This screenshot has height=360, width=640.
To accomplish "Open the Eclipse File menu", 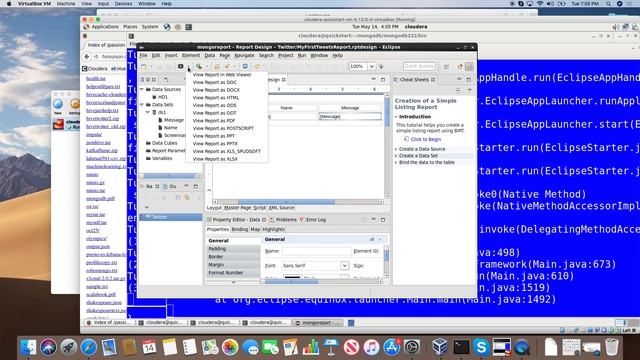I will pyautogui.click(x=143, y=56).
